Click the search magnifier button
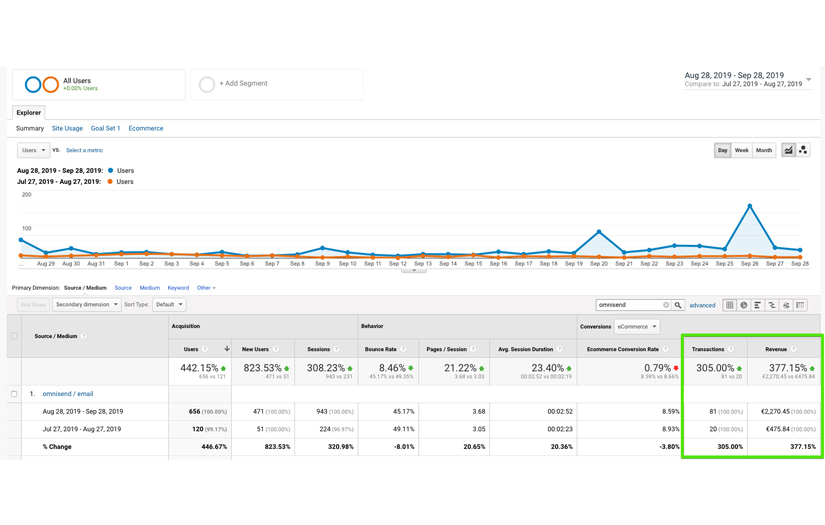 click(678, 305)
